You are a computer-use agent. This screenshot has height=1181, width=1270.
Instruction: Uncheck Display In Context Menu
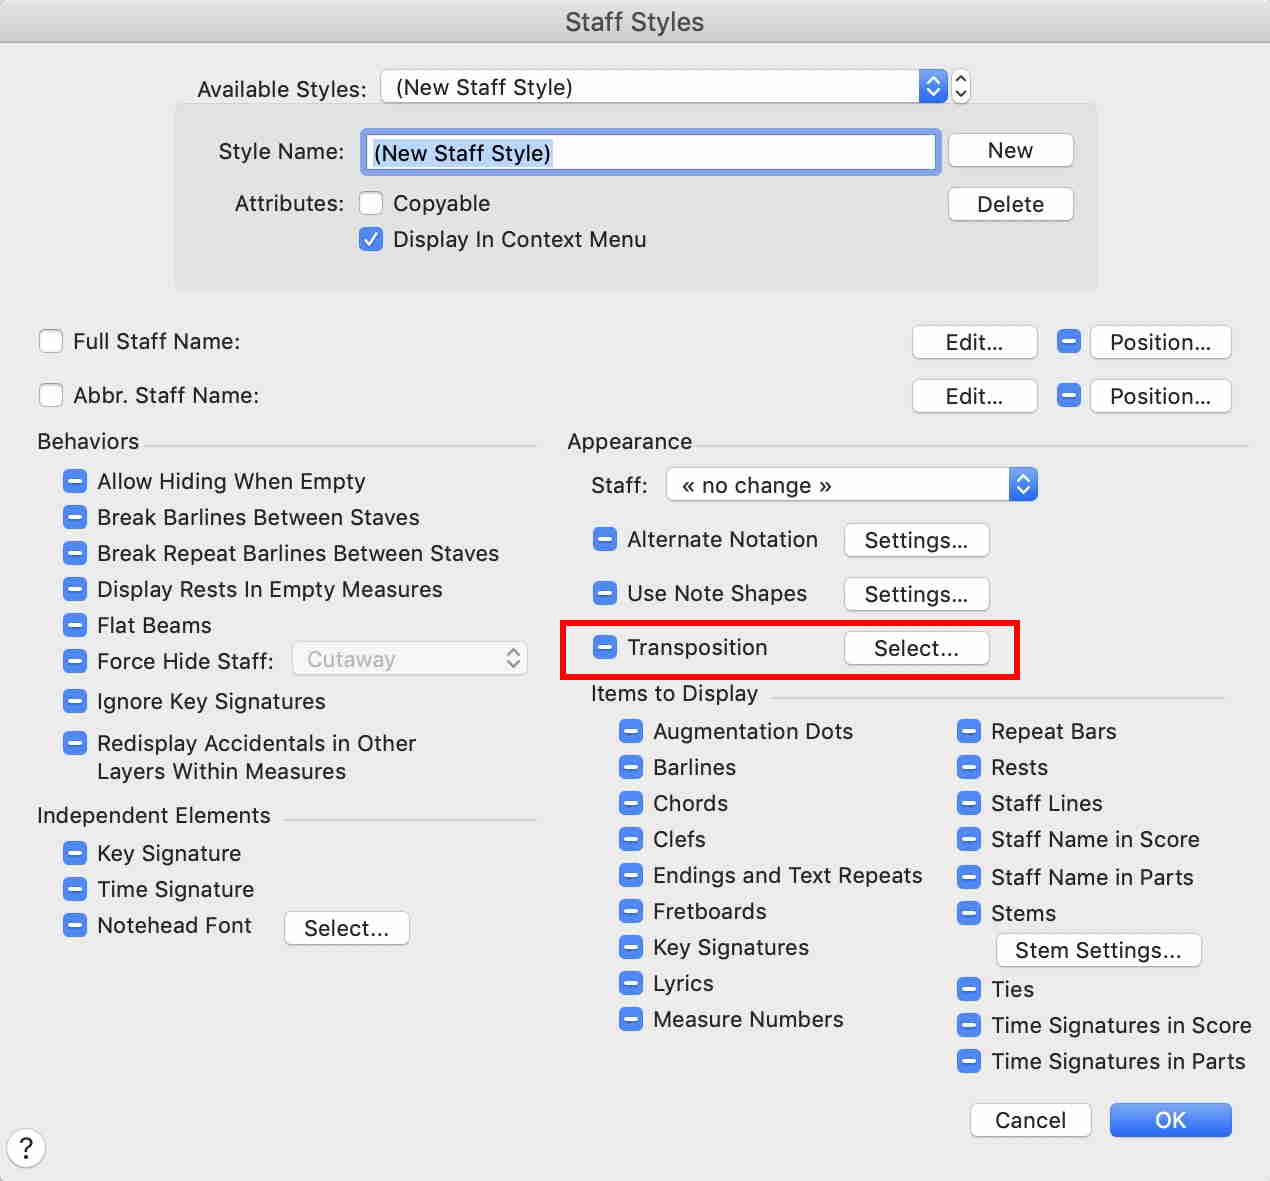pyautogui.click(x=371, y=239)
